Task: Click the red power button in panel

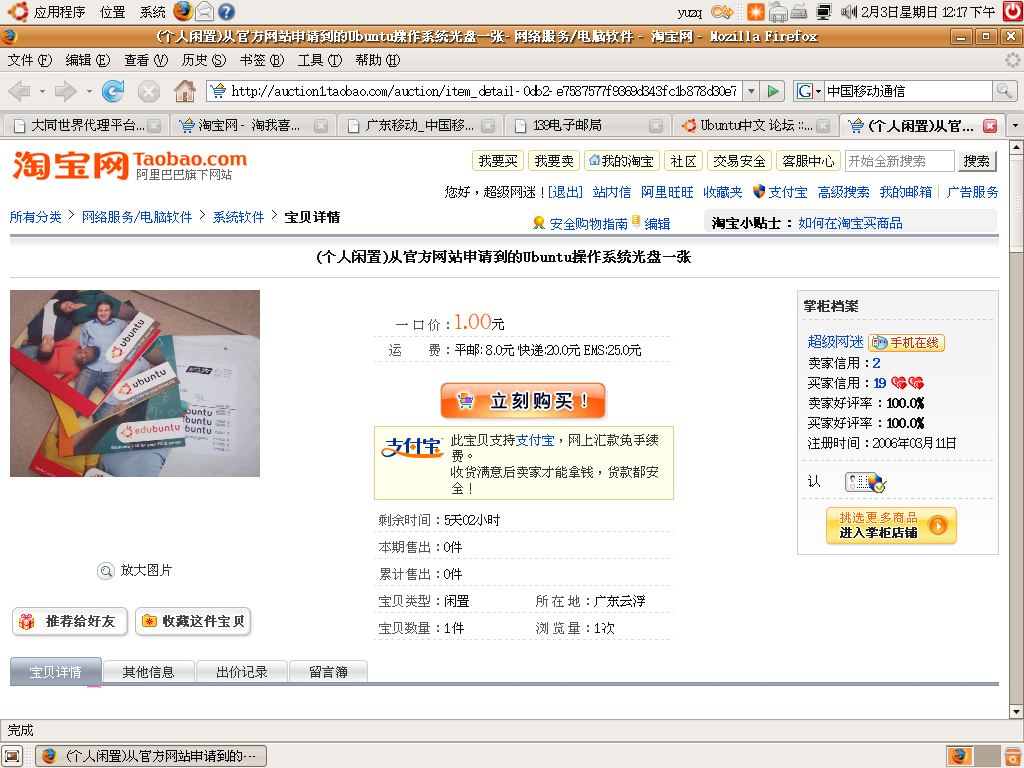Action: tap(1012, 11)
